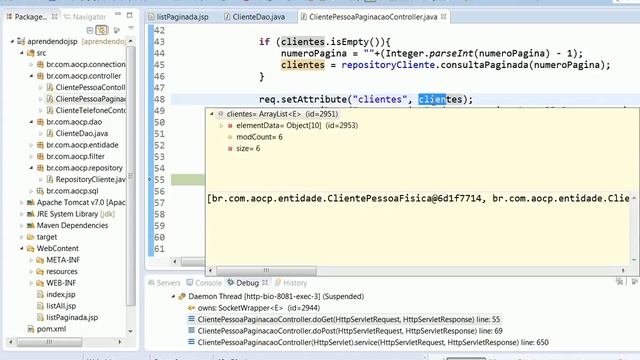Open ClienteDao.java in Package Explorer
The height and width of the screenshot is (360, 640).
(x=82, y=133)
